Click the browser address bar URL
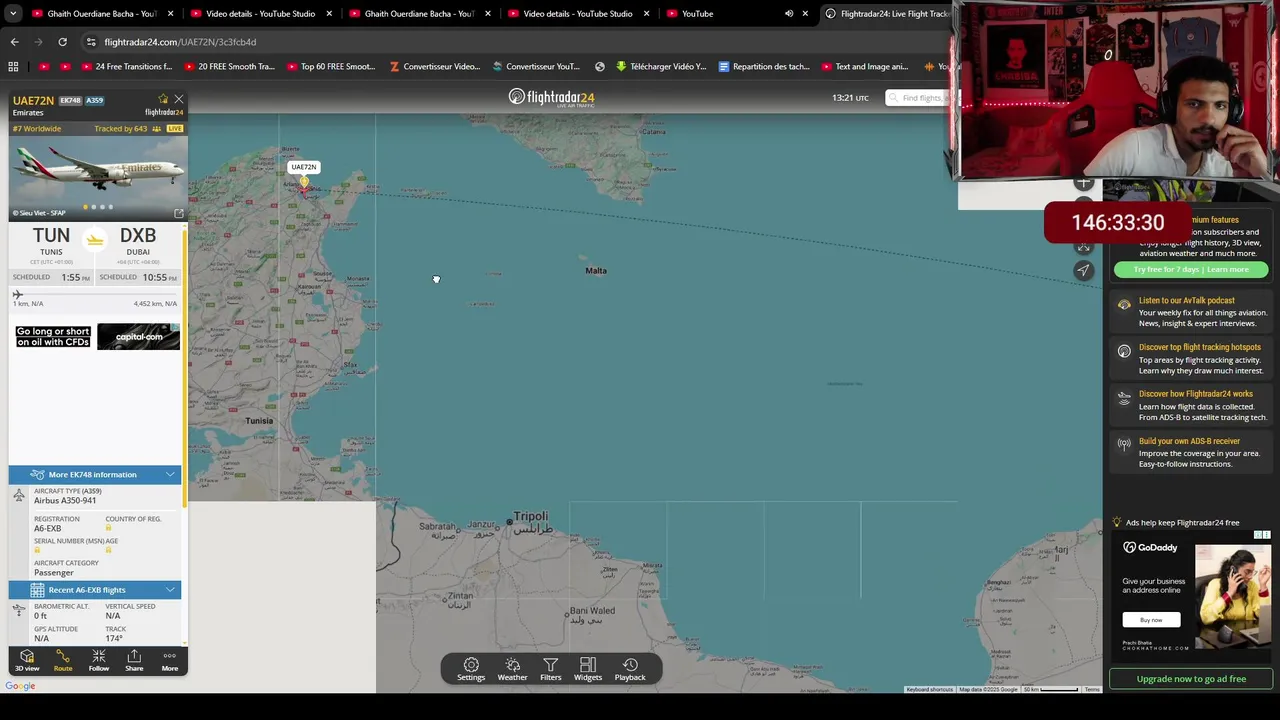 click(x=180, y=42)
